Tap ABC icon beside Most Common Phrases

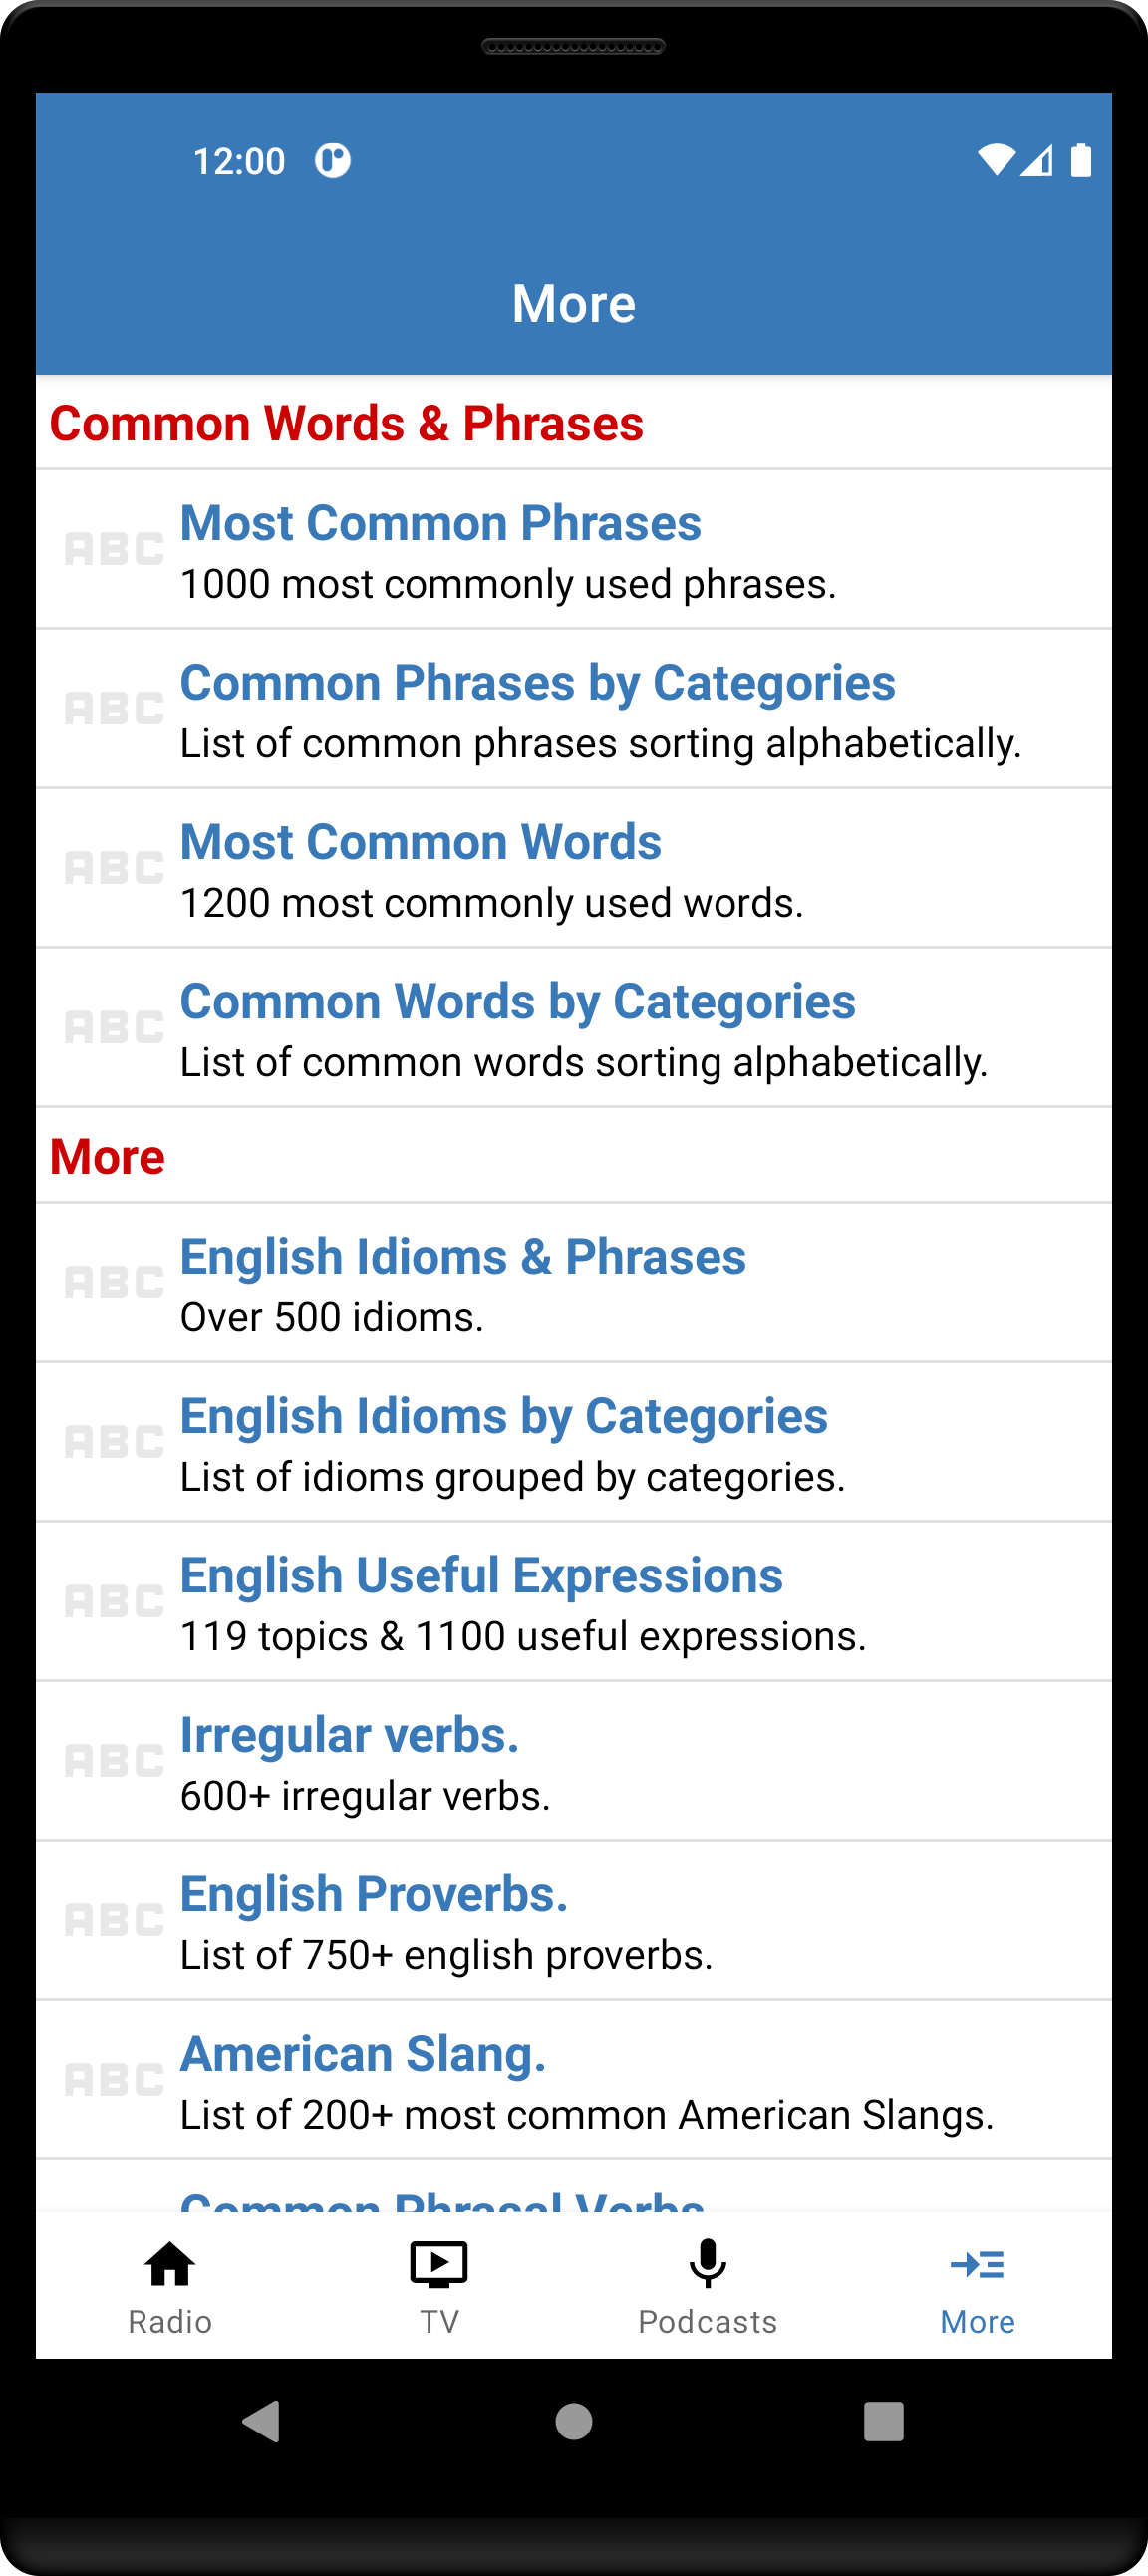pos(114,549)
